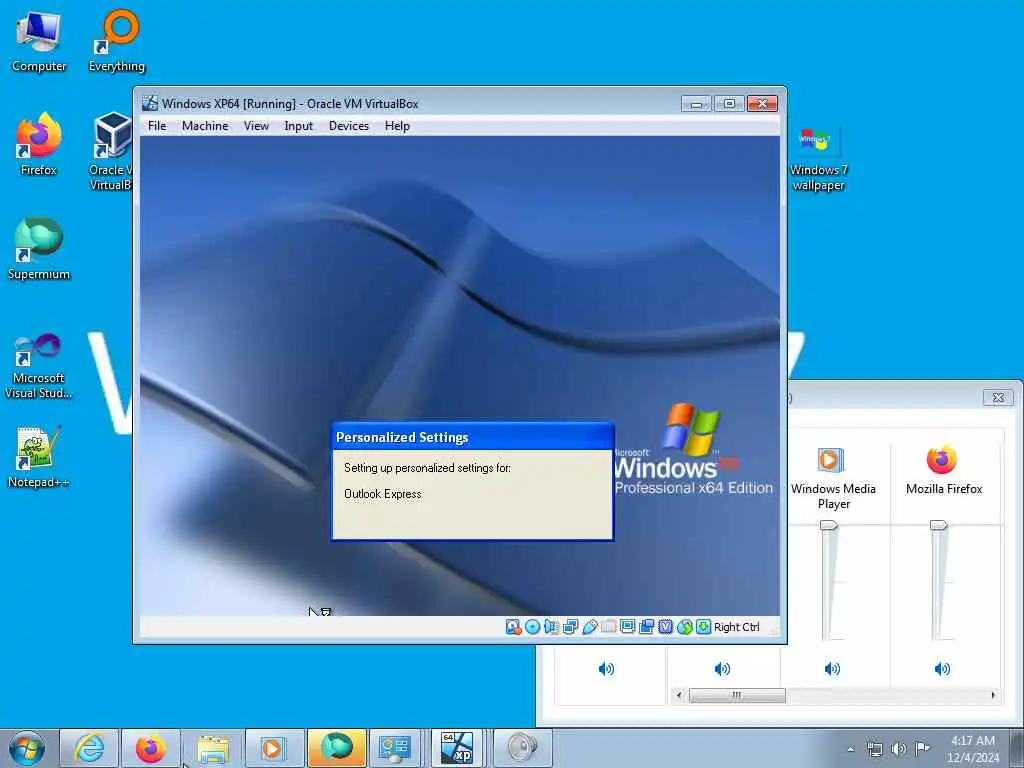The image size is (1024, 768).
Task: Switch to the Volume Mixer speaker taskbar button
Action: click(522, 748)
